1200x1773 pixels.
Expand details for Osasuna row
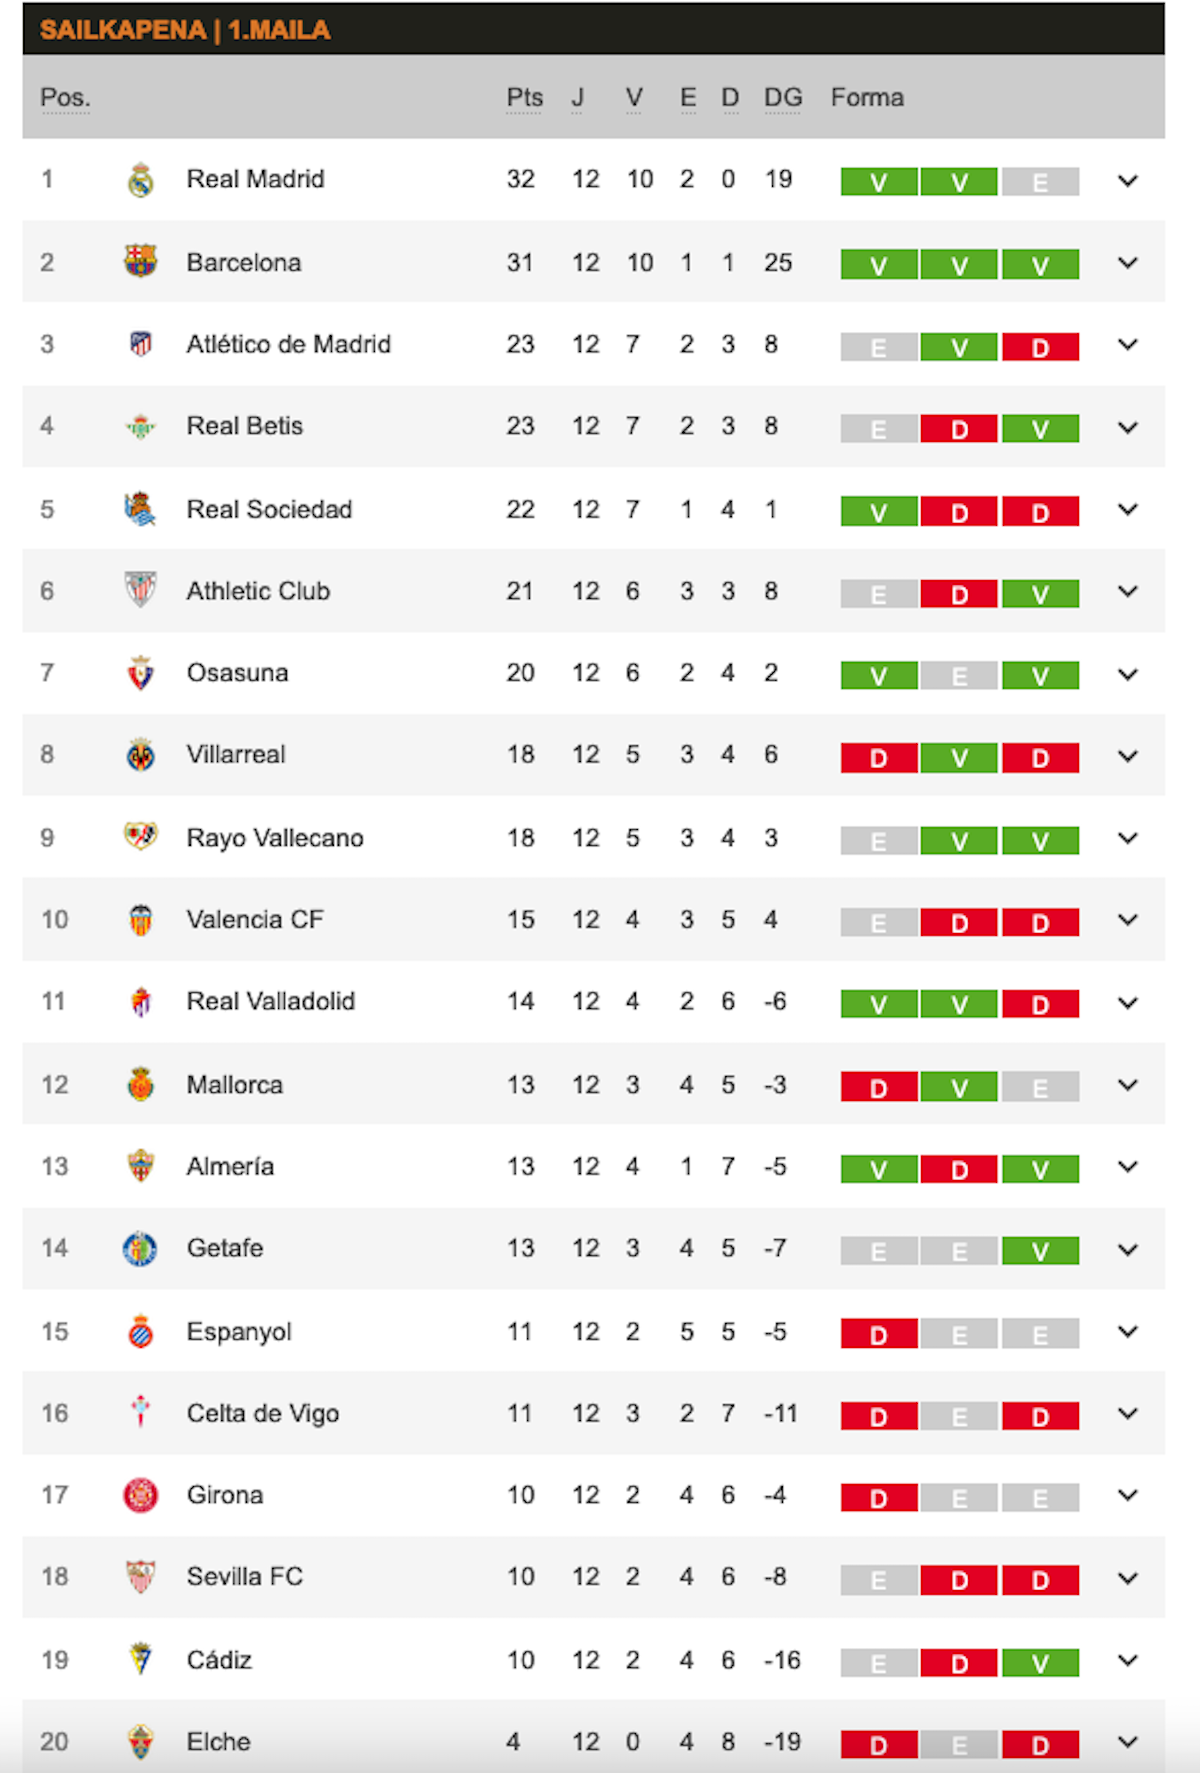pos(1128,674)
